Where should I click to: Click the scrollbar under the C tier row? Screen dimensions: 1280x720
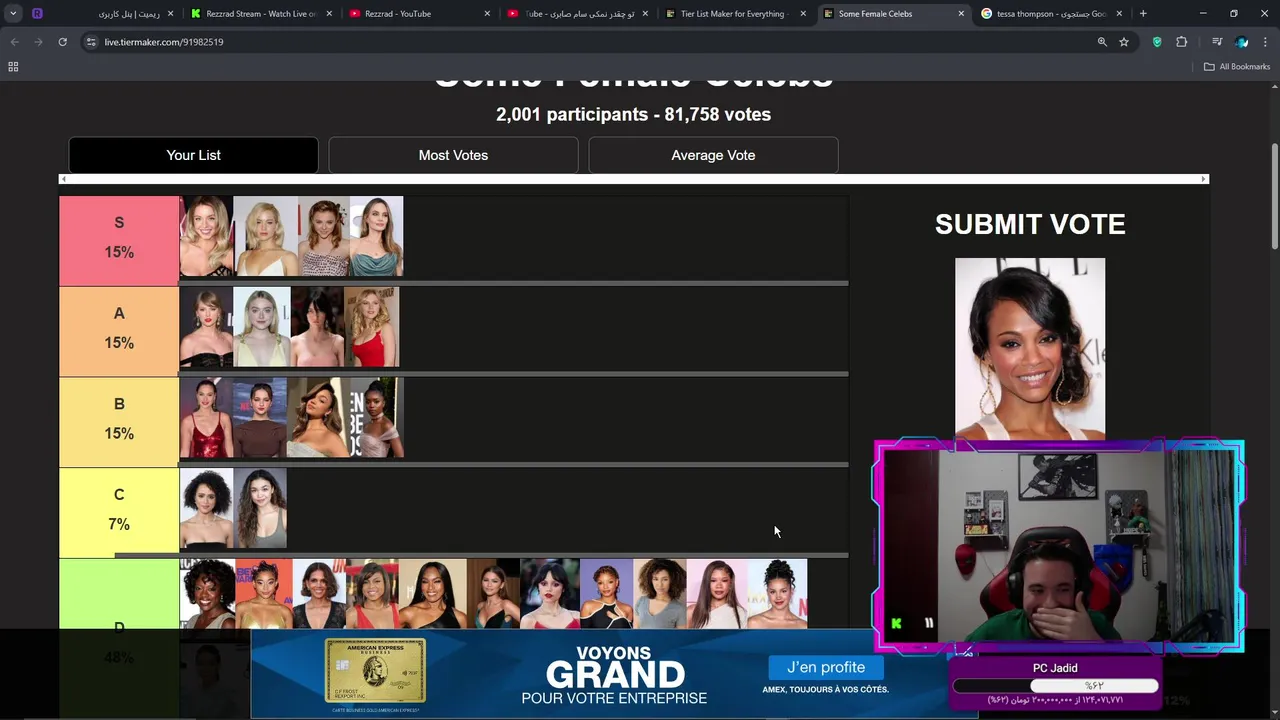[x=482, y=555]
